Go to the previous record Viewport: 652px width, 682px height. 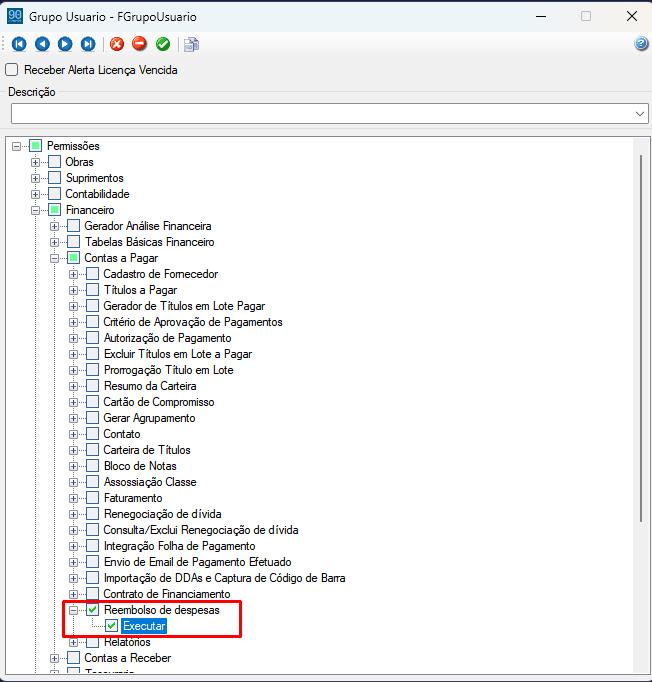(42, 44)
